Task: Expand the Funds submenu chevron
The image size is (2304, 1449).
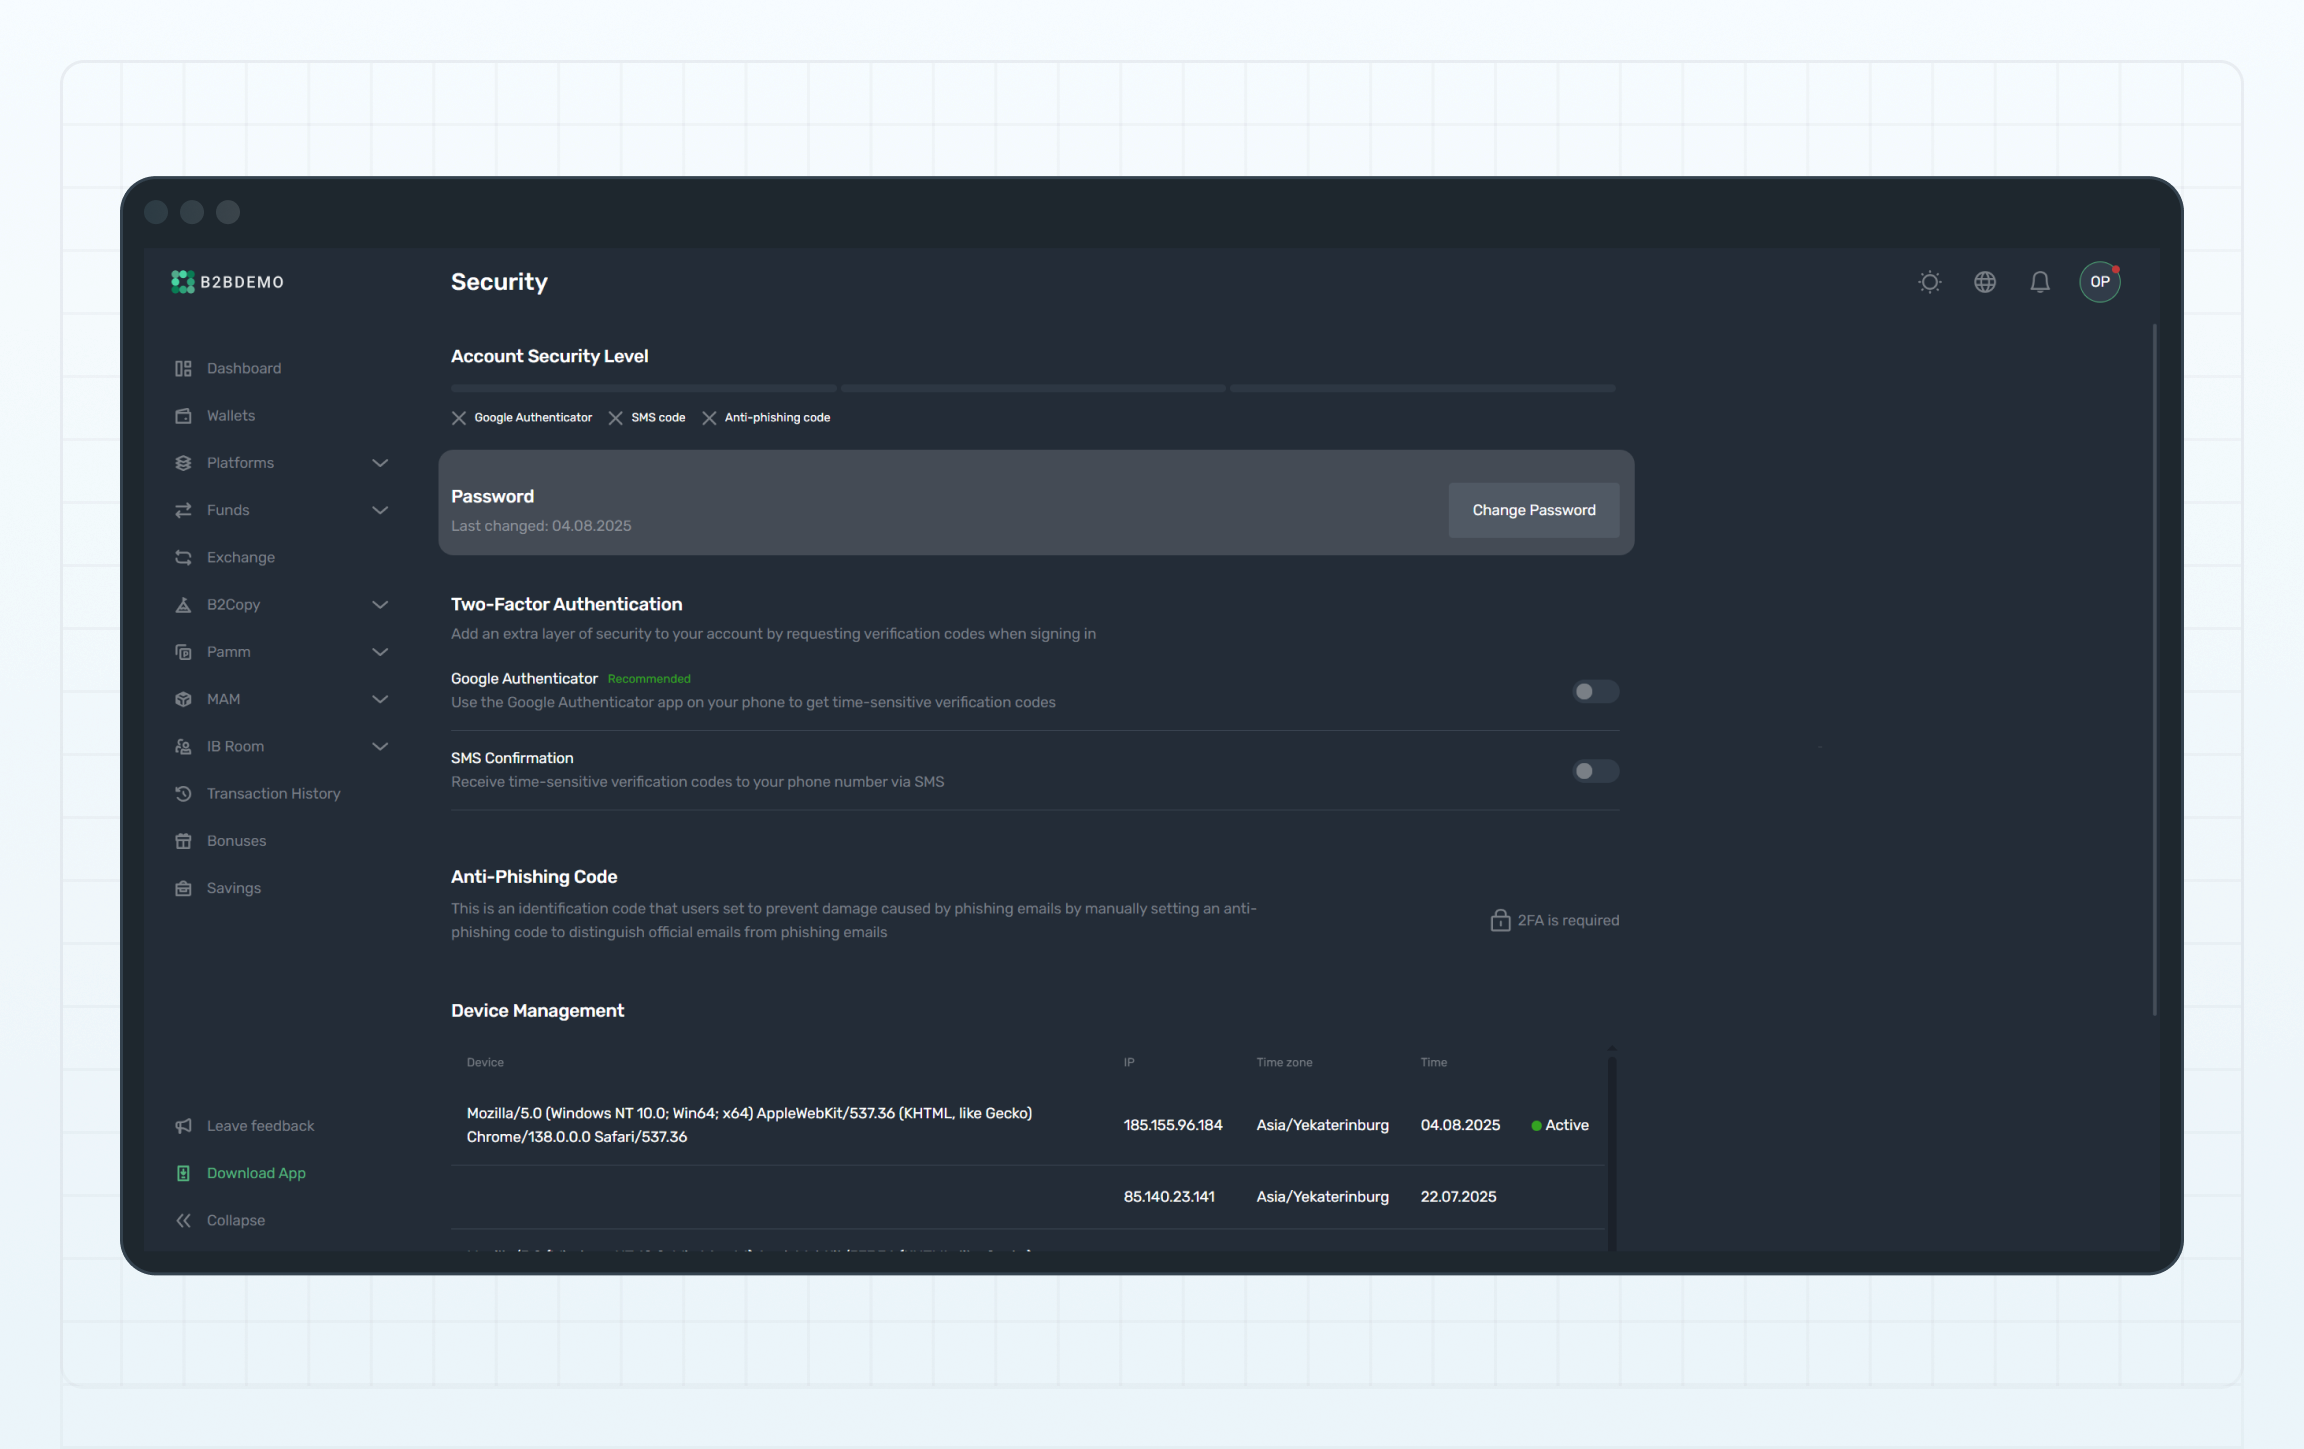Action: pyautogui.click(x=380, y=510)
